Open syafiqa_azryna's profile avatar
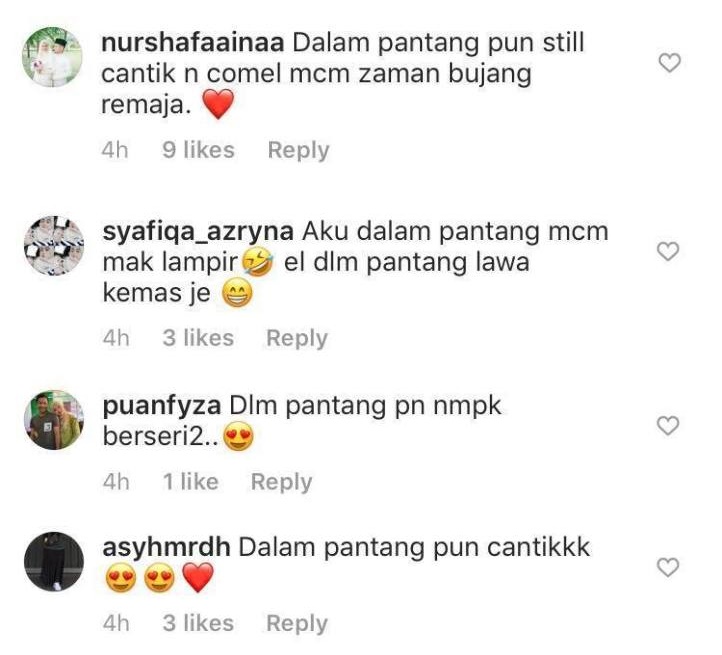 tap(54, 246)
